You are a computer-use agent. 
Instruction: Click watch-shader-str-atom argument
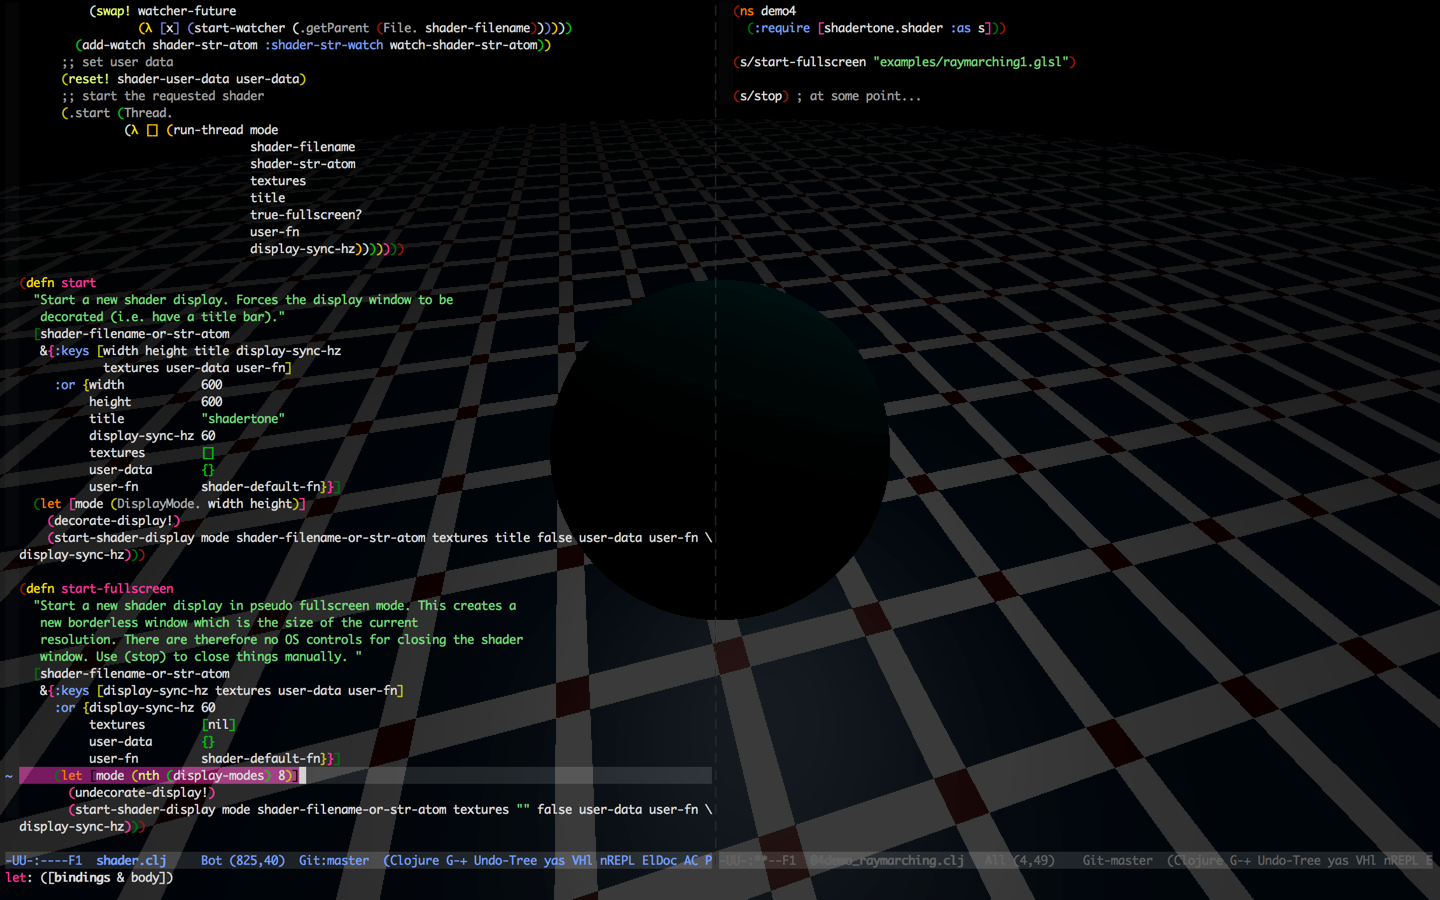(464, 45)
